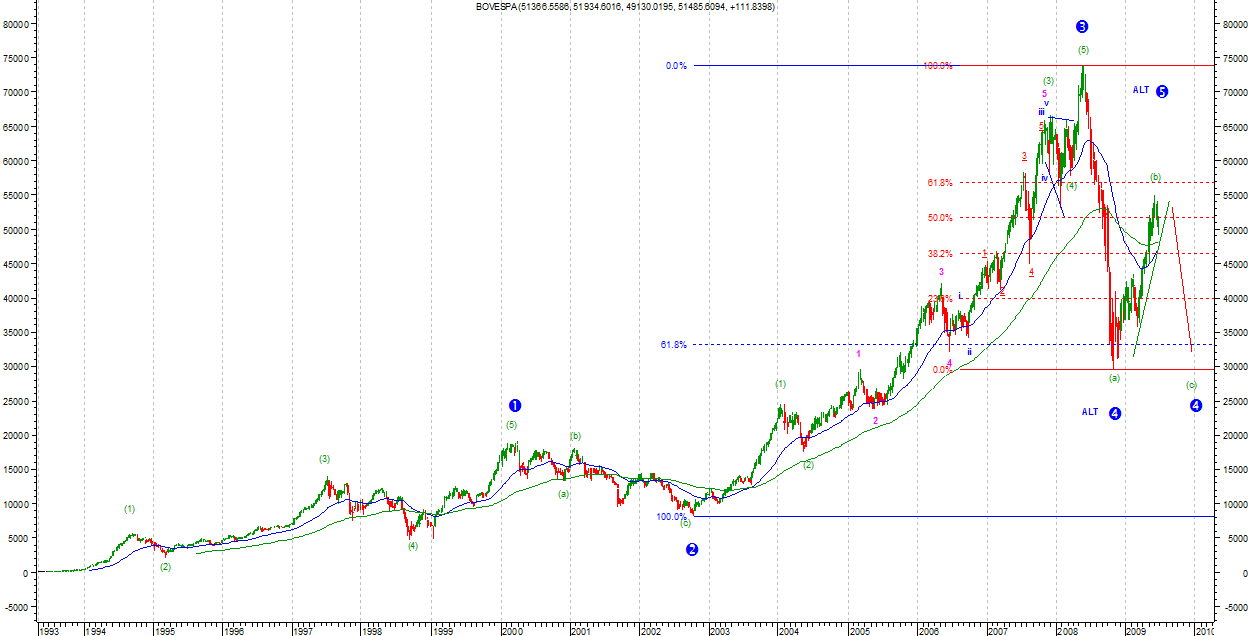The width and height of the screenshot is (1250, 636).
Task: Select green (1) wave label near 1994
Action: tap(129, 509)
